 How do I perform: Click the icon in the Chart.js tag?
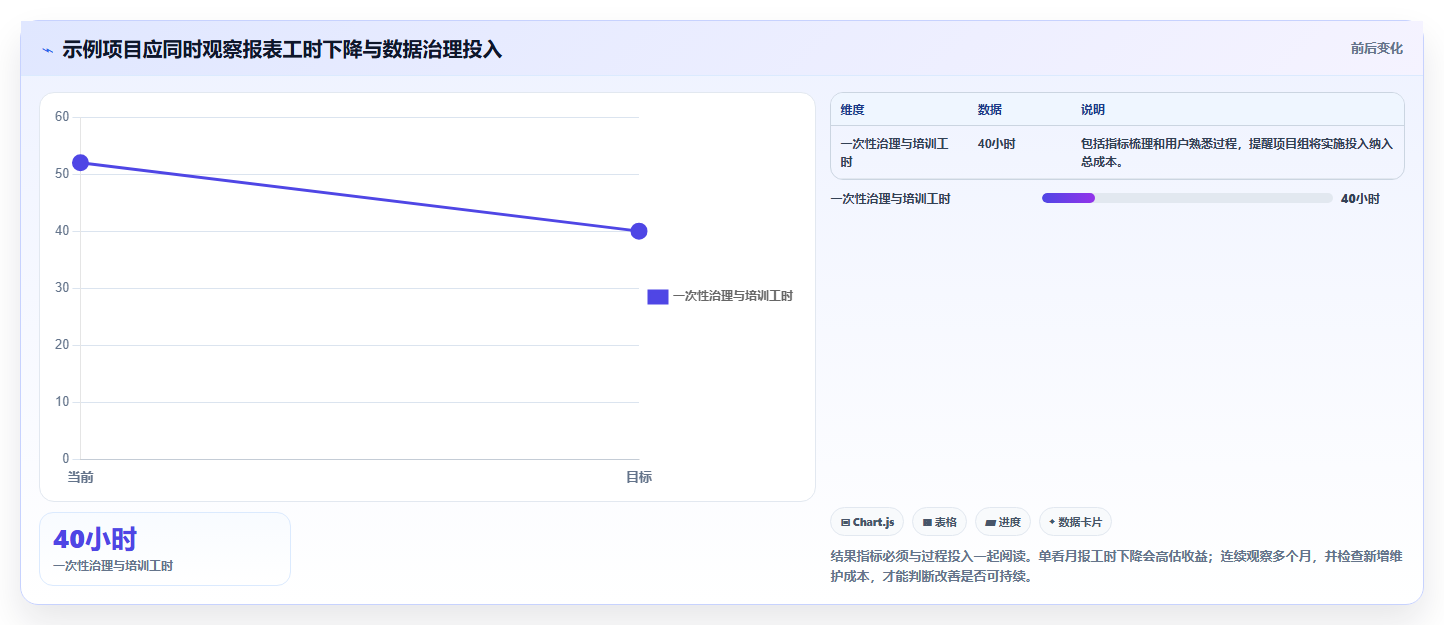(846, 522)
